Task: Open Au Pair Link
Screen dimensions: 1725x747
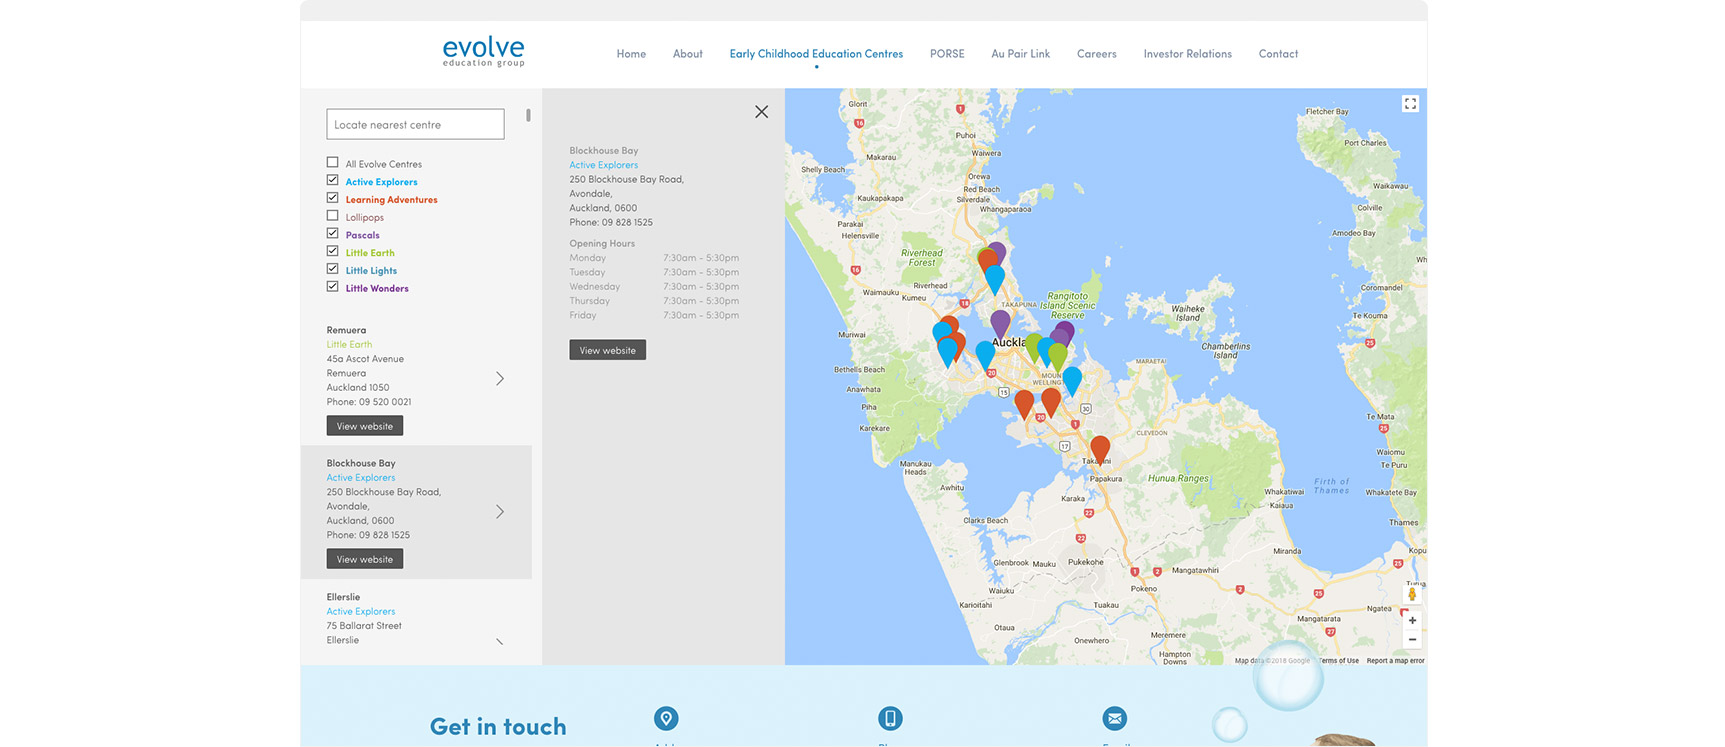Action: (1020, 54)
